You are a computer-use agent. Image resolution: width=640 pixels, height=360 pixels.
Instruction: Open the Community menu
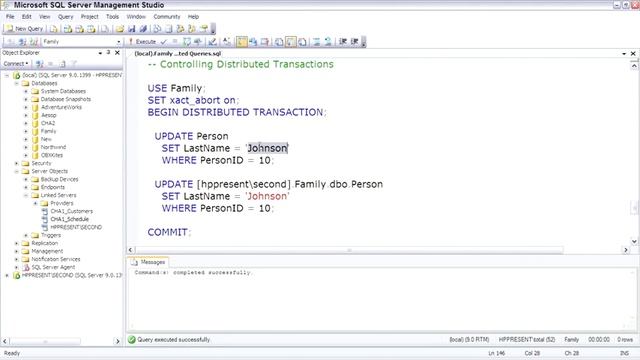[x=167, y=17]
